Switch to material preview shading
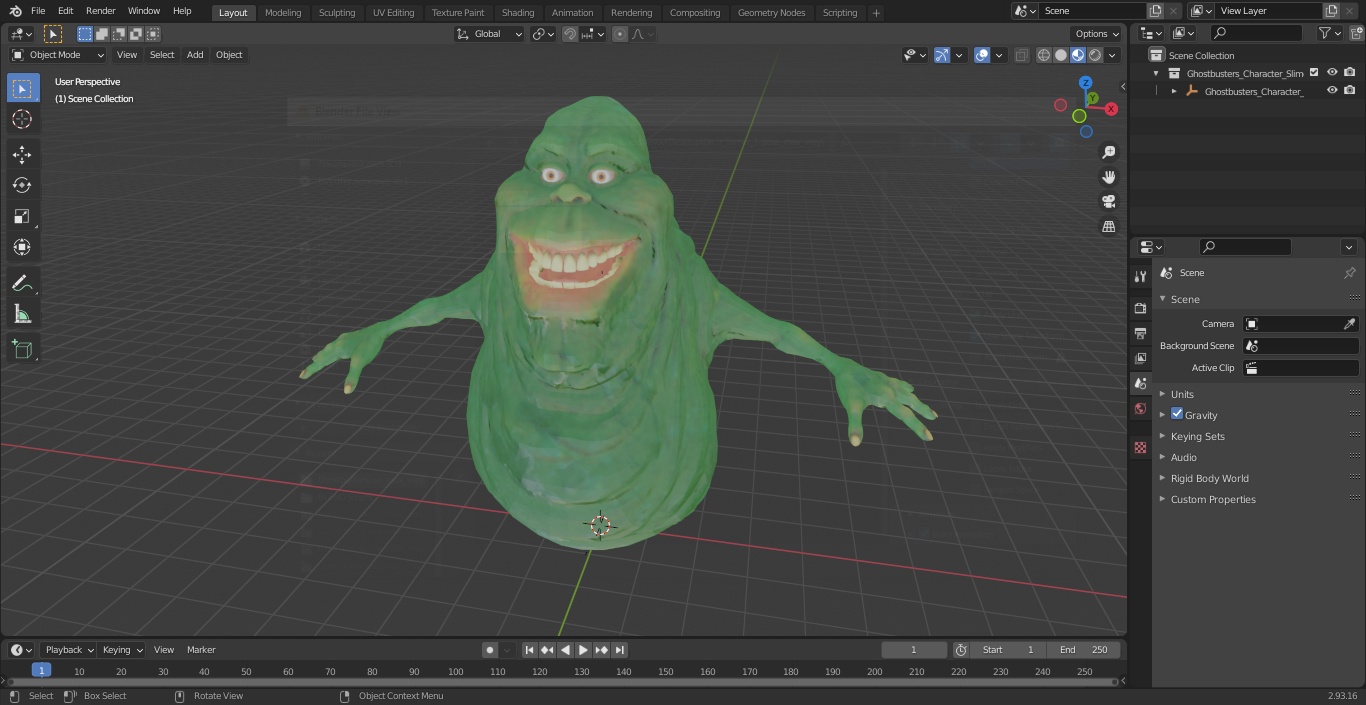This screenshot has width=1366, height=705. (1078, 55)
